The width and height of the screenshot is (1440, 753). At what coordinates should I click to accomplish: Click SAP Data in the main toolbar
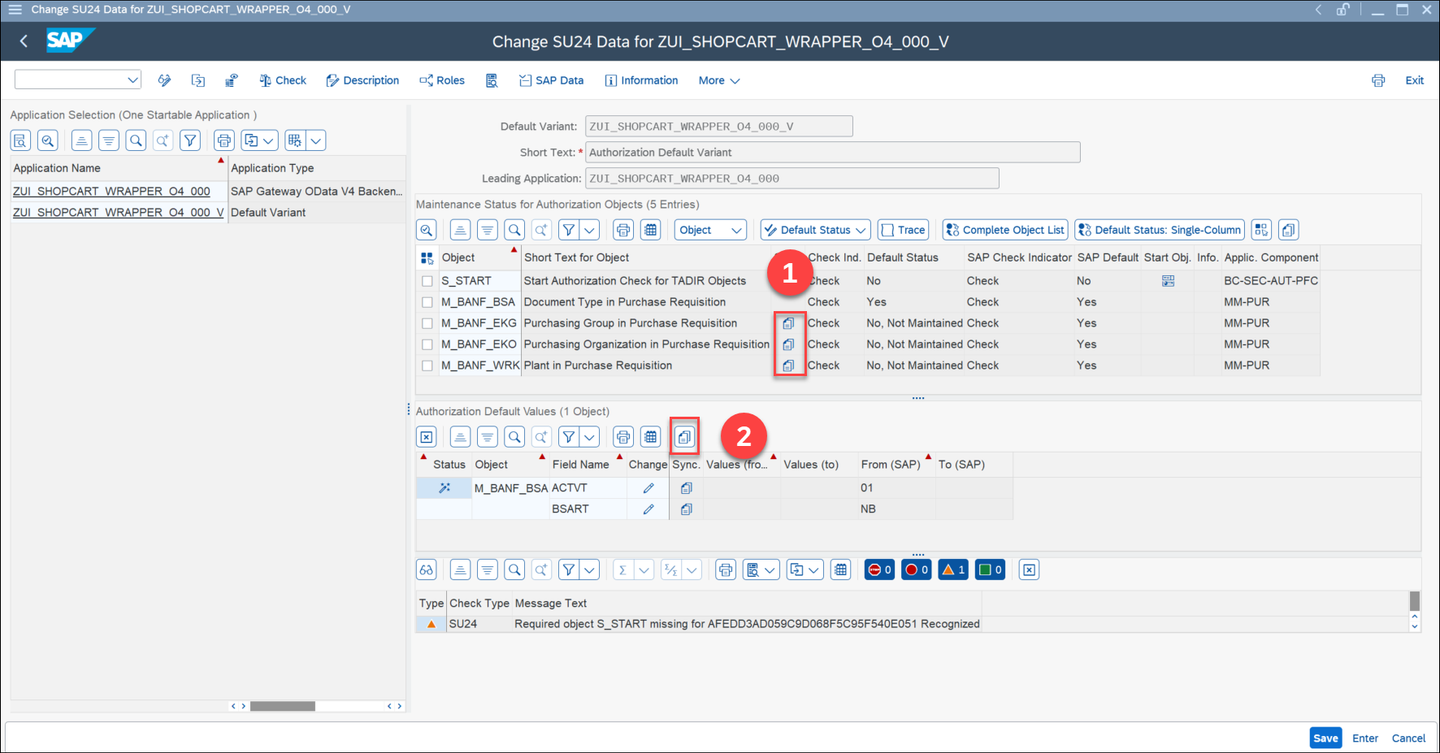tap(551, 80)
